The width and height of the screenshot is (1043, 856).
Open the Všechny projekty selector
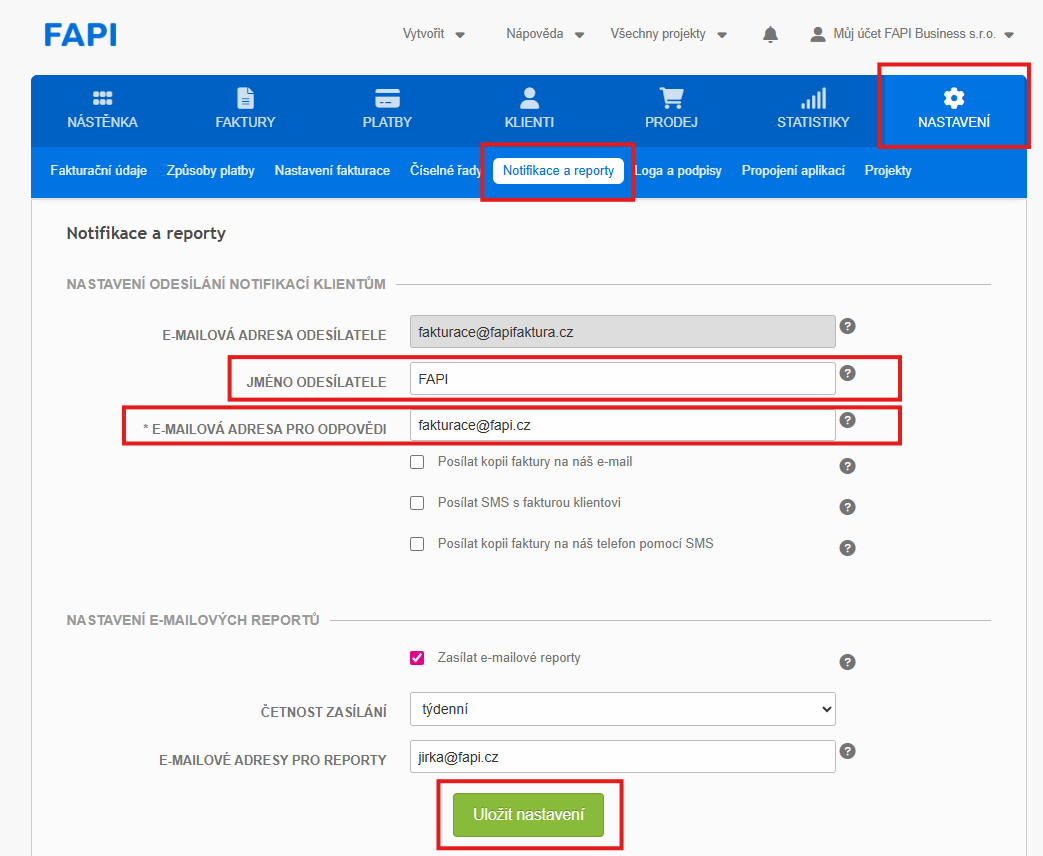[x=669, y=34]
